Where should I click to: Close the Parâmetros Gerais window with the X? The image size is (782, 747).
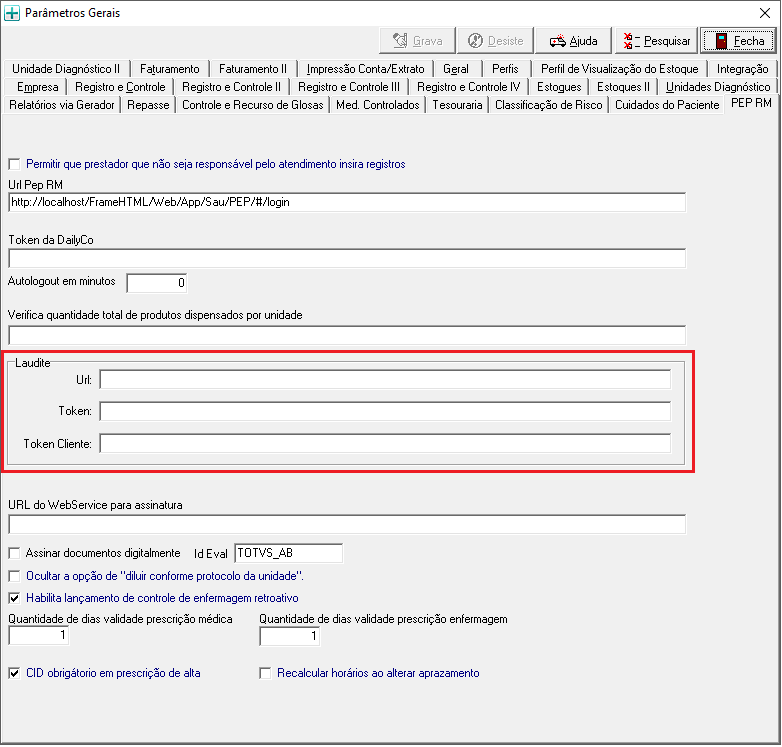(765, 13)
